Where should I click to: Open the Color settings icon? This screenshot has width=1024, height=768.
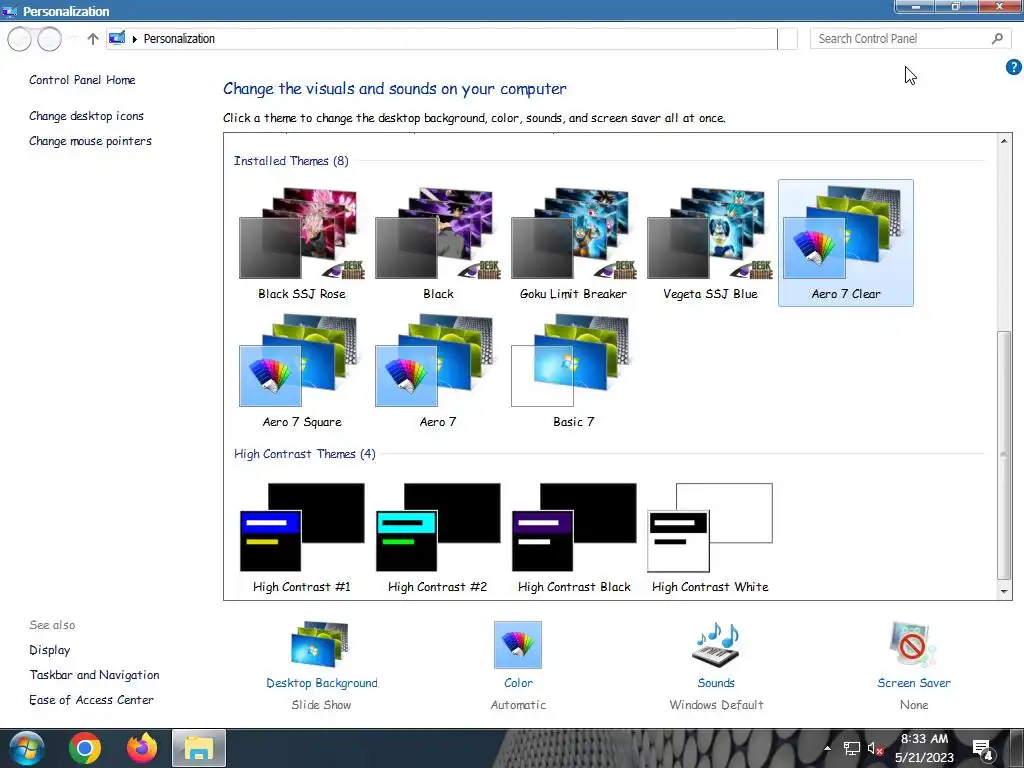(x=518, y=645)
